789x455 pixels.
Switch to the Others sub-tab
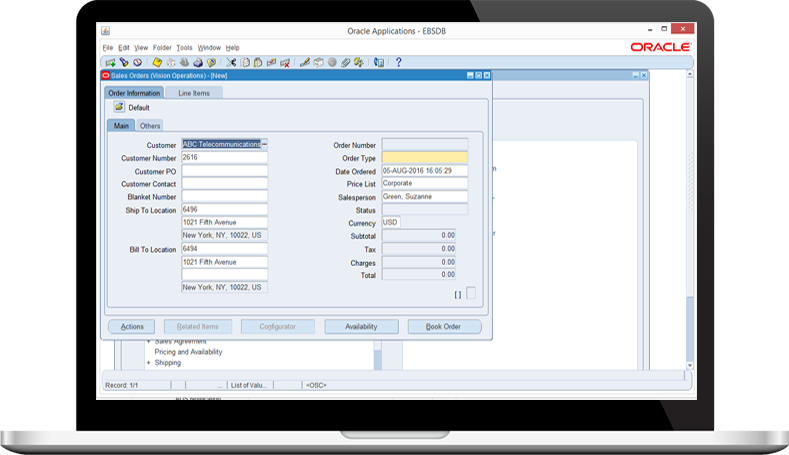pos(150,126)
